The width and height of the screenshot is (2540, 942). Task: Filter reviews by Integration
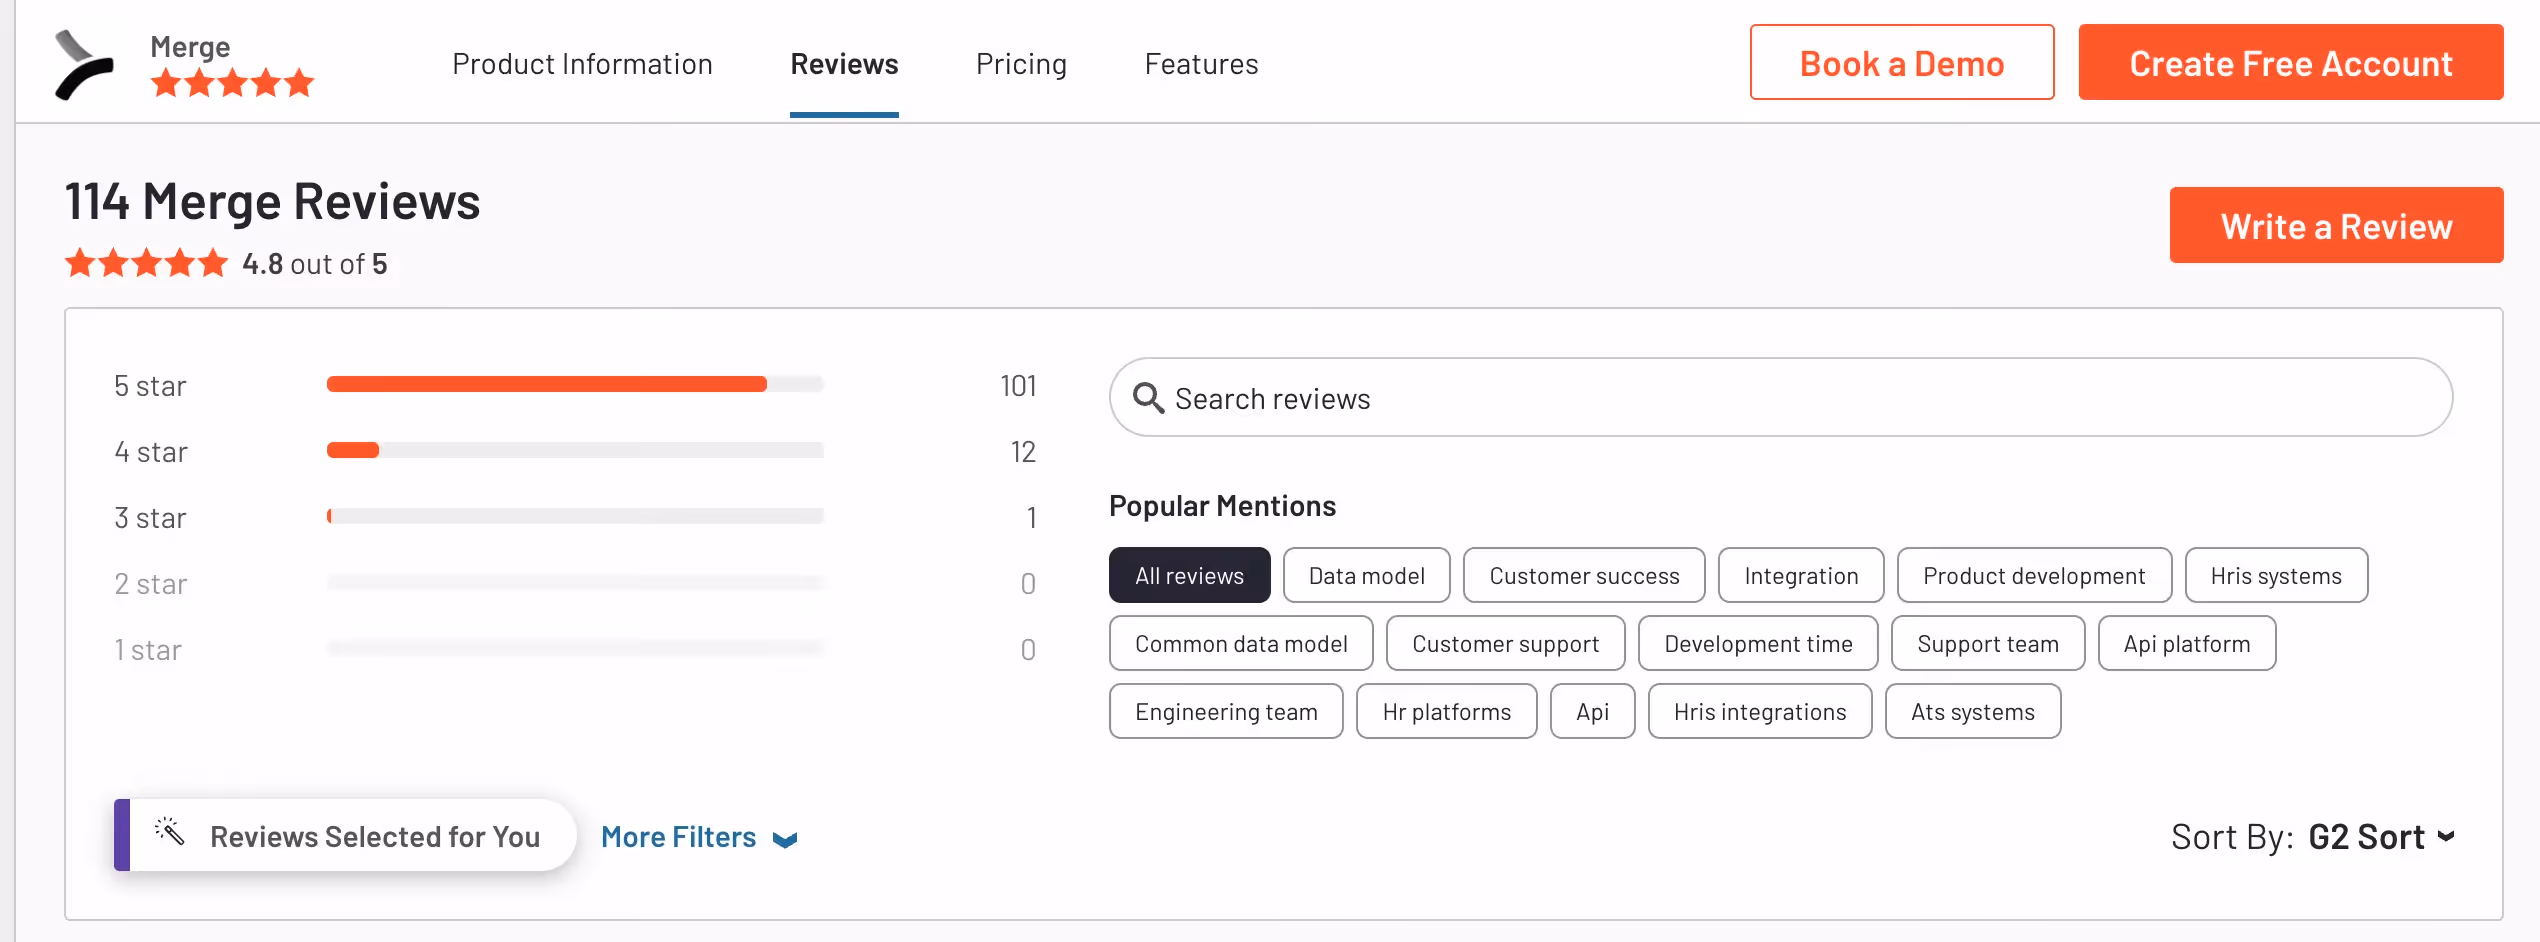coord(1801,575)
